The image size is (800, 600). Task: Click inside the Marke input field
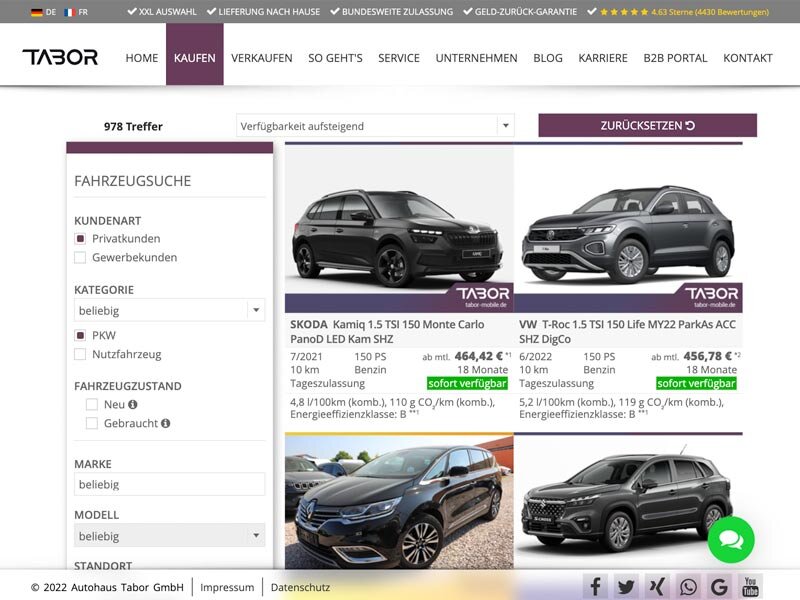pyautogui.click(x=168, y=484)
